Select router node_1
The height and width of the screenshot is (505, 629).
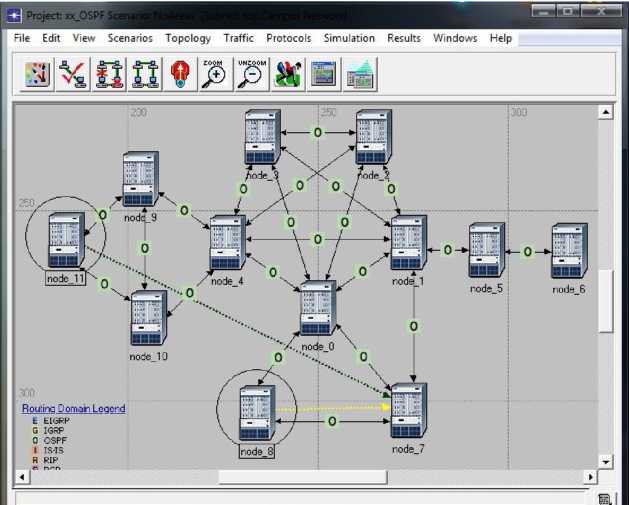point(408,243)
